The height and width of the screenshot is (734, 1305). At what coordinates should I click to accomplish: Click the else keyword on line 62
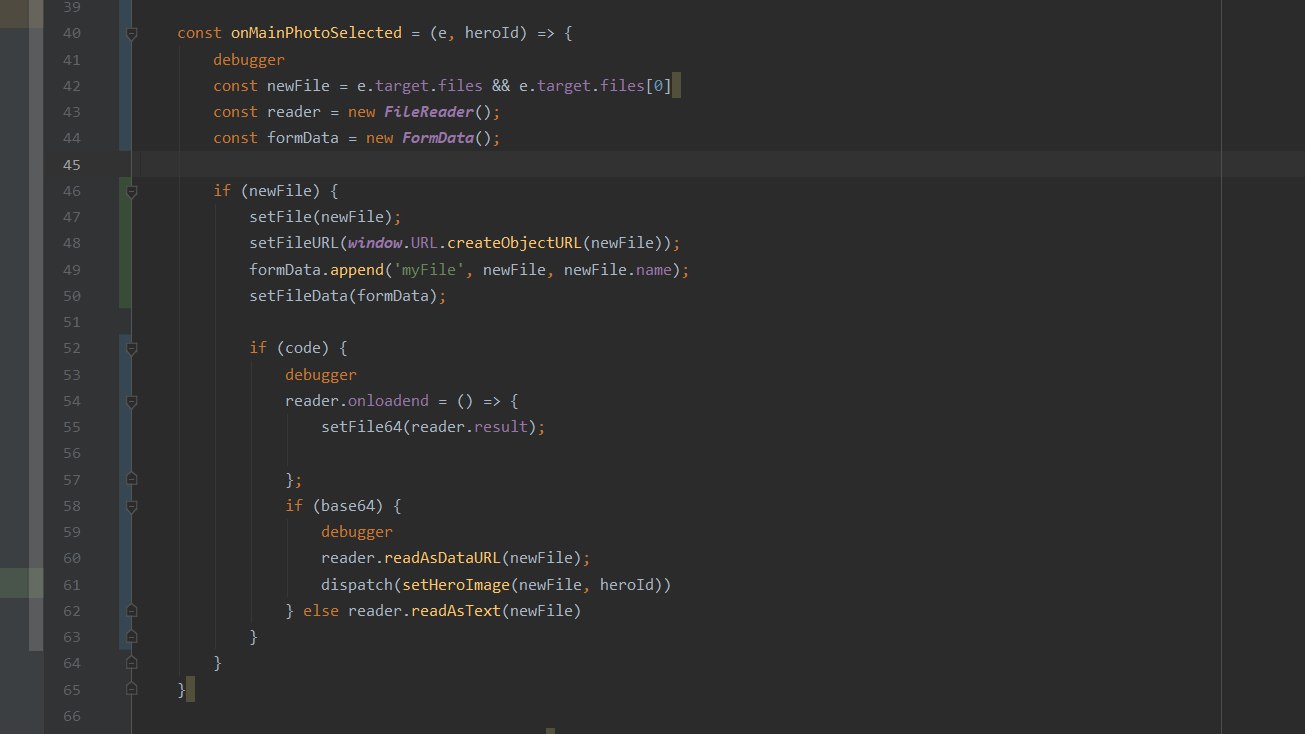[321, 610]
